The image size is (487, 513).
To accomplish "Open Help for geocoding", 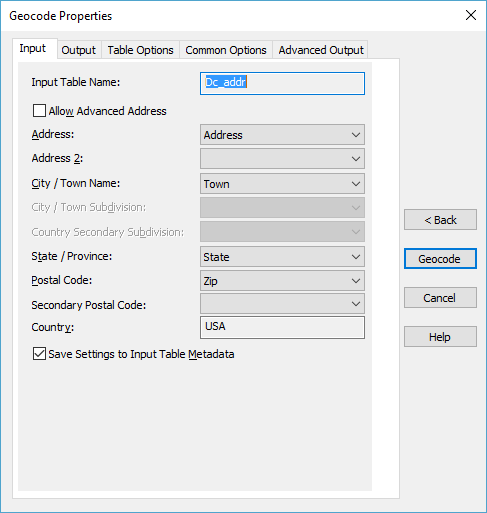I will 440,337.
